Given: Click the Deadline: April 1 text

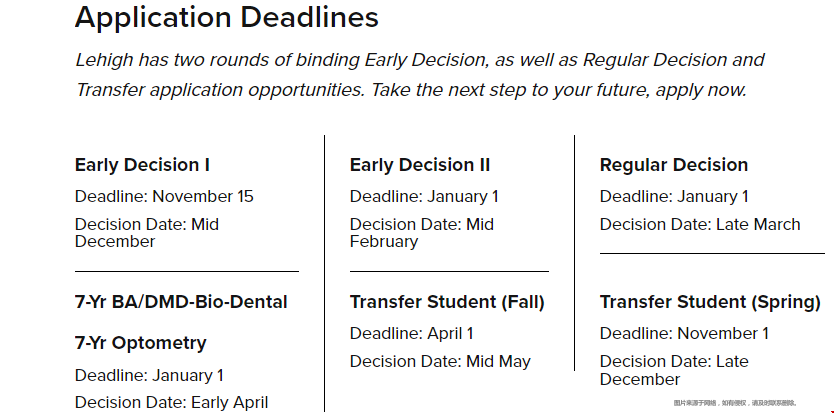Looking at the screenshot, I should point(411,334).
